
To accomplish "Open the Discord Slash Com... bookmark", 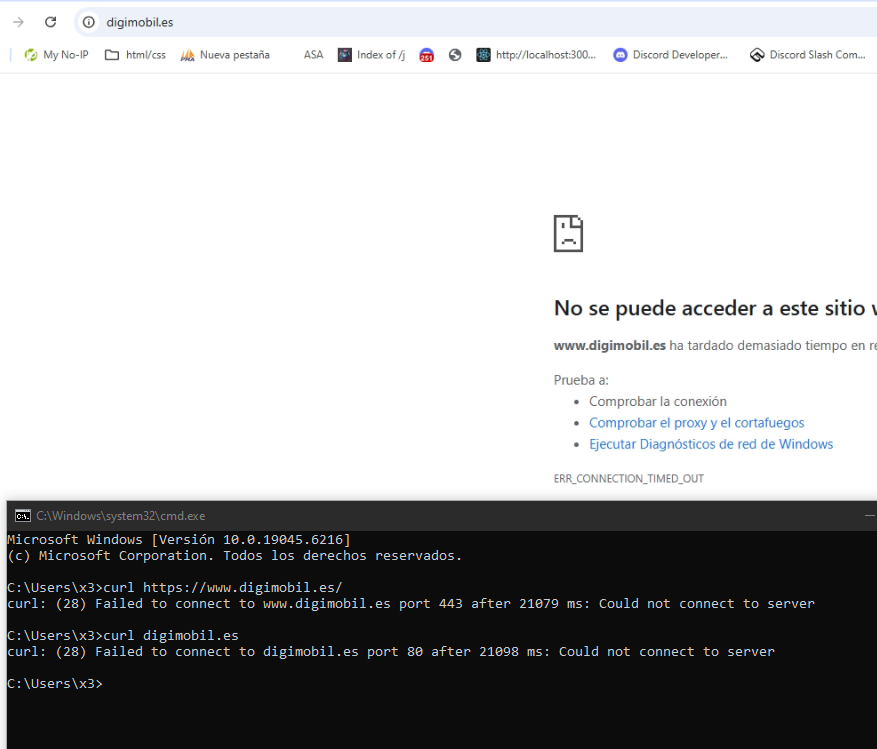I will pyautogui.click(x=808, y=55).
